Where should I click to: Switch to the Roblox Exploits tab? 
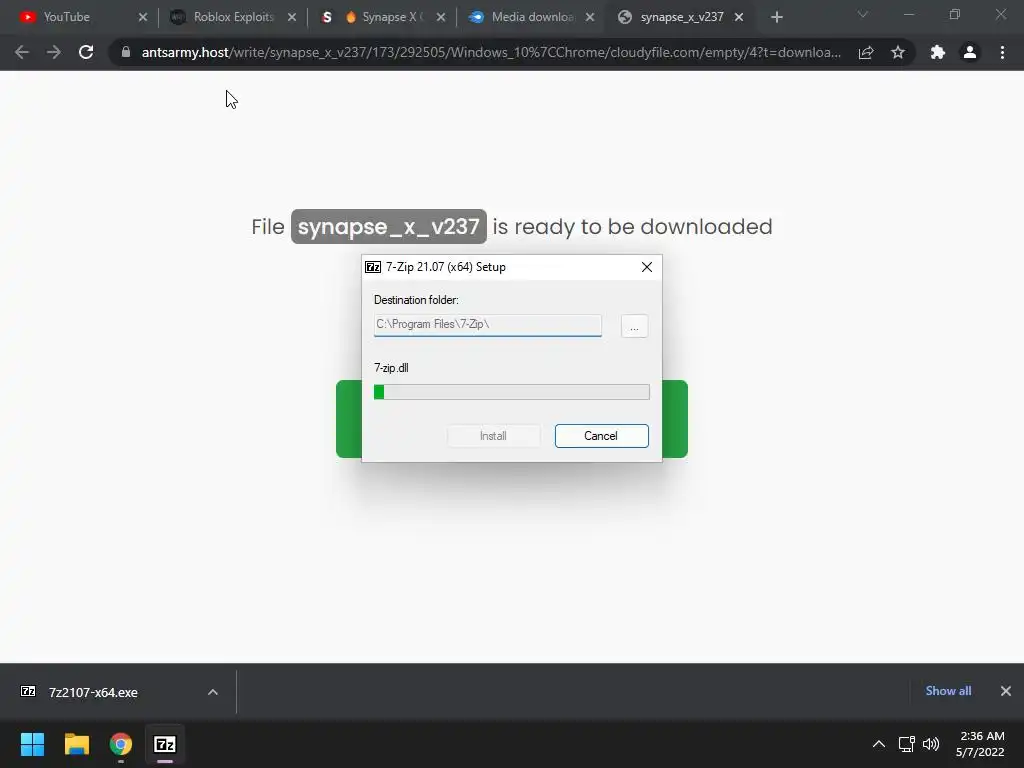tap(232, 17)
